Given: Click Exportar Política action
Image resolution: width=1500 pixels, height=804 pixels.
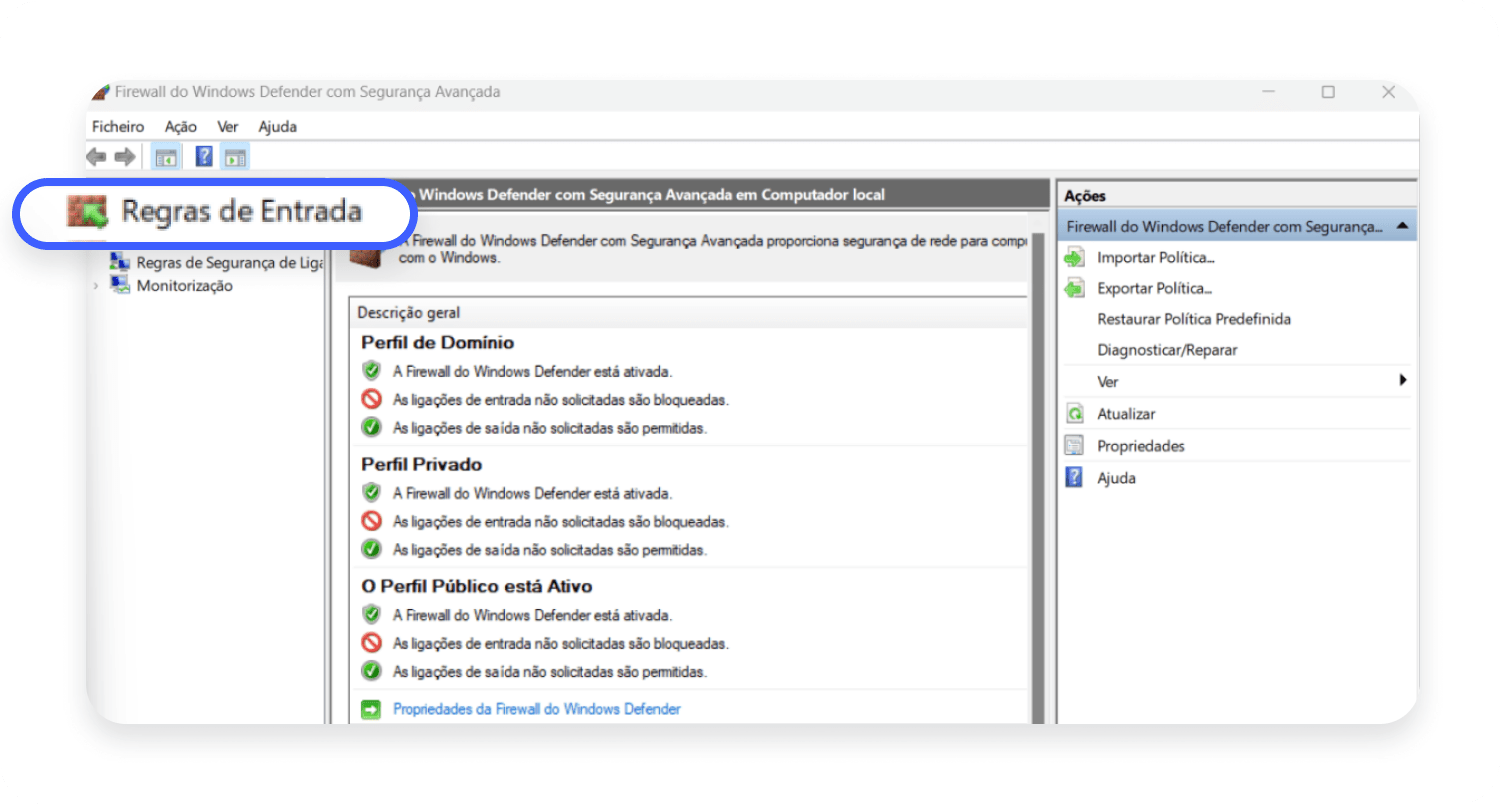Looking at the screenshot, I should [1155, 289].
